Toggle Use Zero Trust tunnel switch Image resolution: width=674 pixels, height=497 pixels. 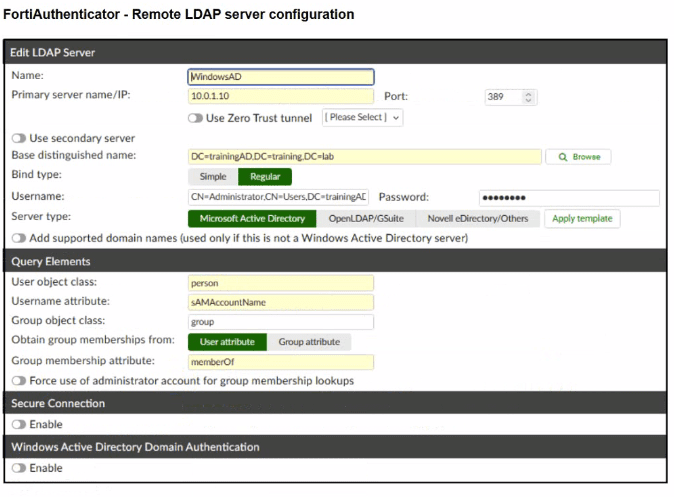(196, 118)
